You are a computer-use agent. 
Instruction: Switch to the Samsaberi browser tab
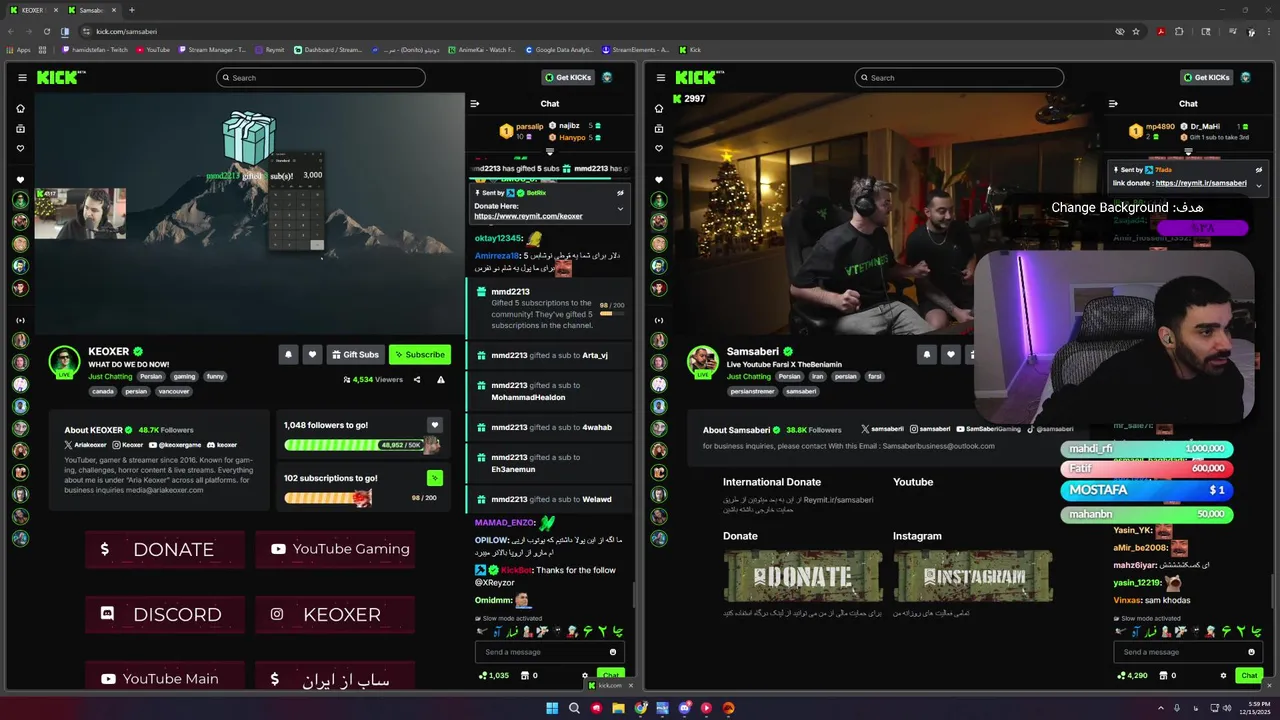(93, 10)
